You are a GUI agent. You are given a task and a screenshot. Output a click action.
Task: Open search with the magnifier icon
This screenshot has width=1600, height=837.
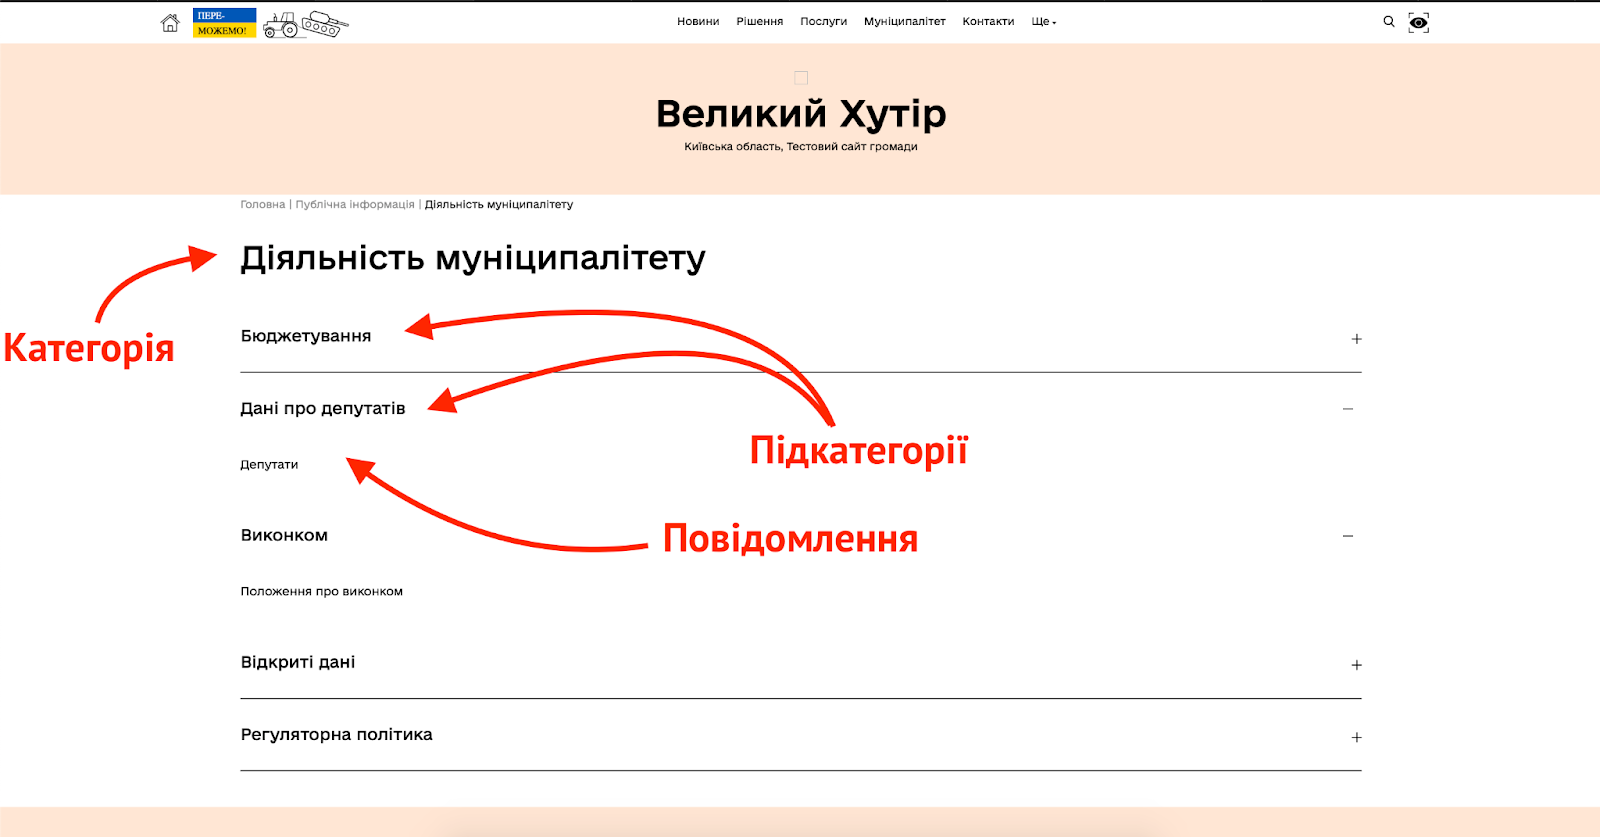click(1388, 21)
